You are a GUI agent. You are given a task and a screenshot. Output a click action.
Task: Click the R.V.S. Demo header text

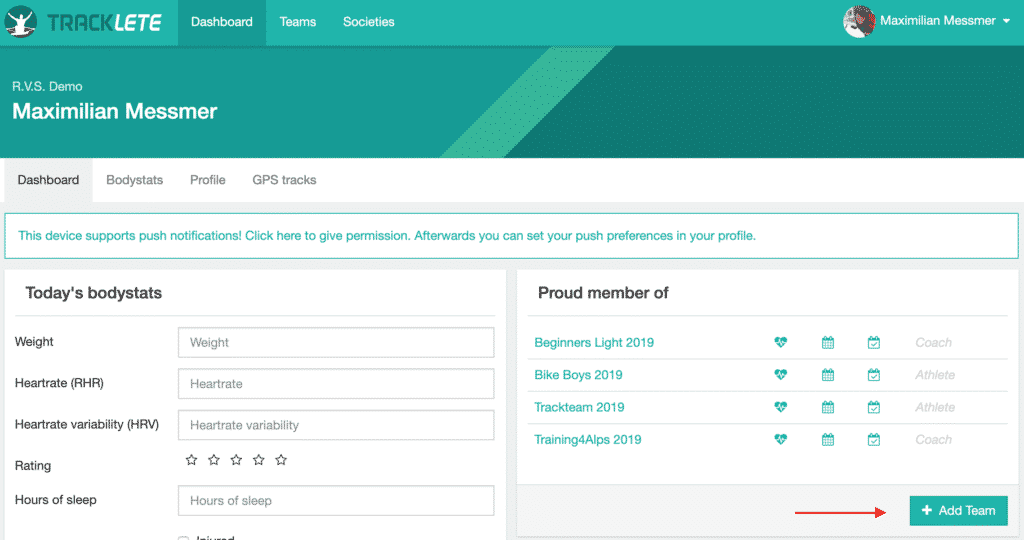tap(47, 86)
